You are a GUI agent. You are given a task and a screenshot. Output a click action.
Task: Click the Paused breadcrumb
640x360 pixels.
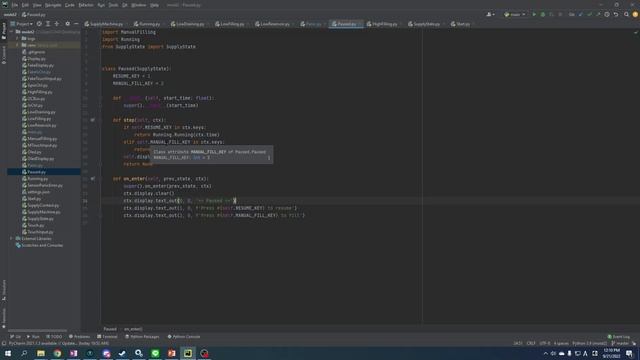[x=110, y=329]
